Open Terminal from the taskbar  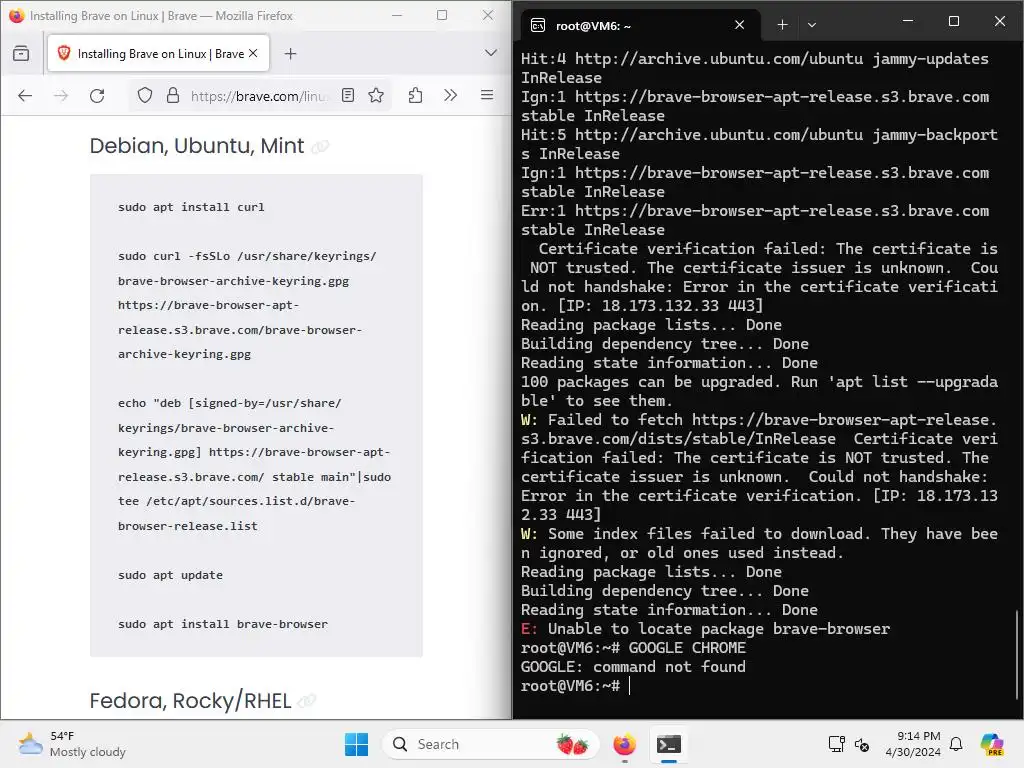[669, 744]
